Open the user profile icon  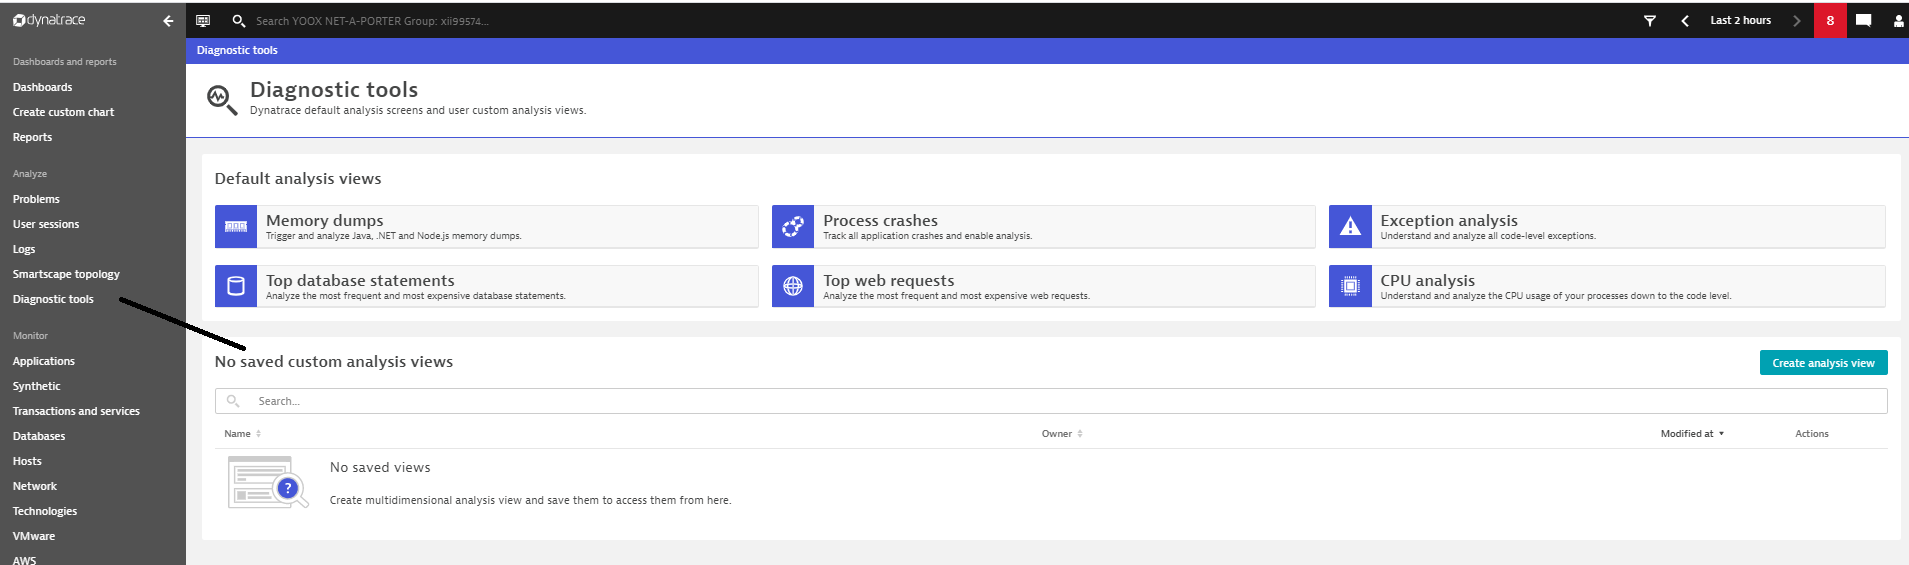(1897, 21)
